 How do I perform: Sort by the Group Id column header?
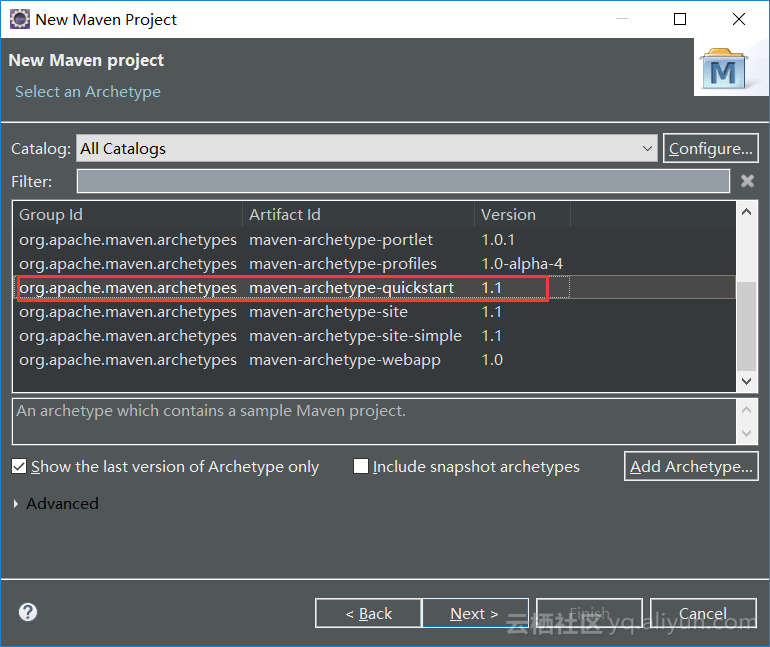tap(128, 215)
